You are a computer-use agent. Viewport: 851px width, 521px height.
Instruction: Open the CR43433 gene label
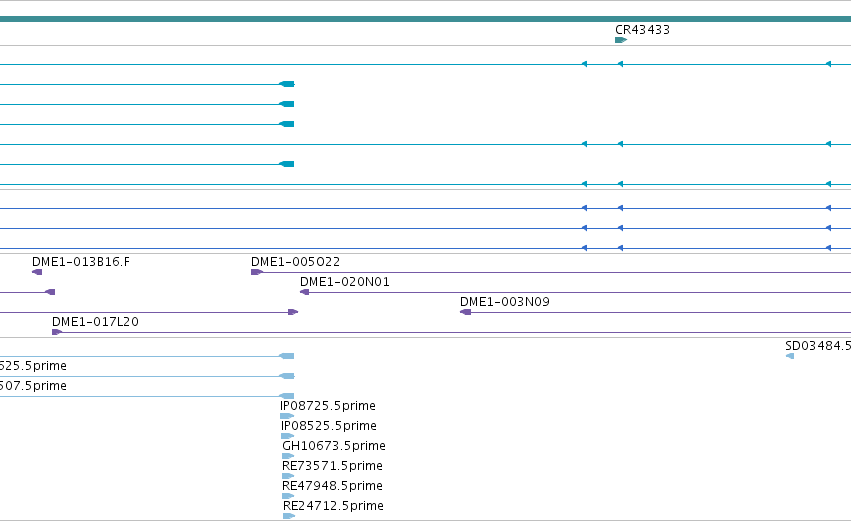click(642, 30)
